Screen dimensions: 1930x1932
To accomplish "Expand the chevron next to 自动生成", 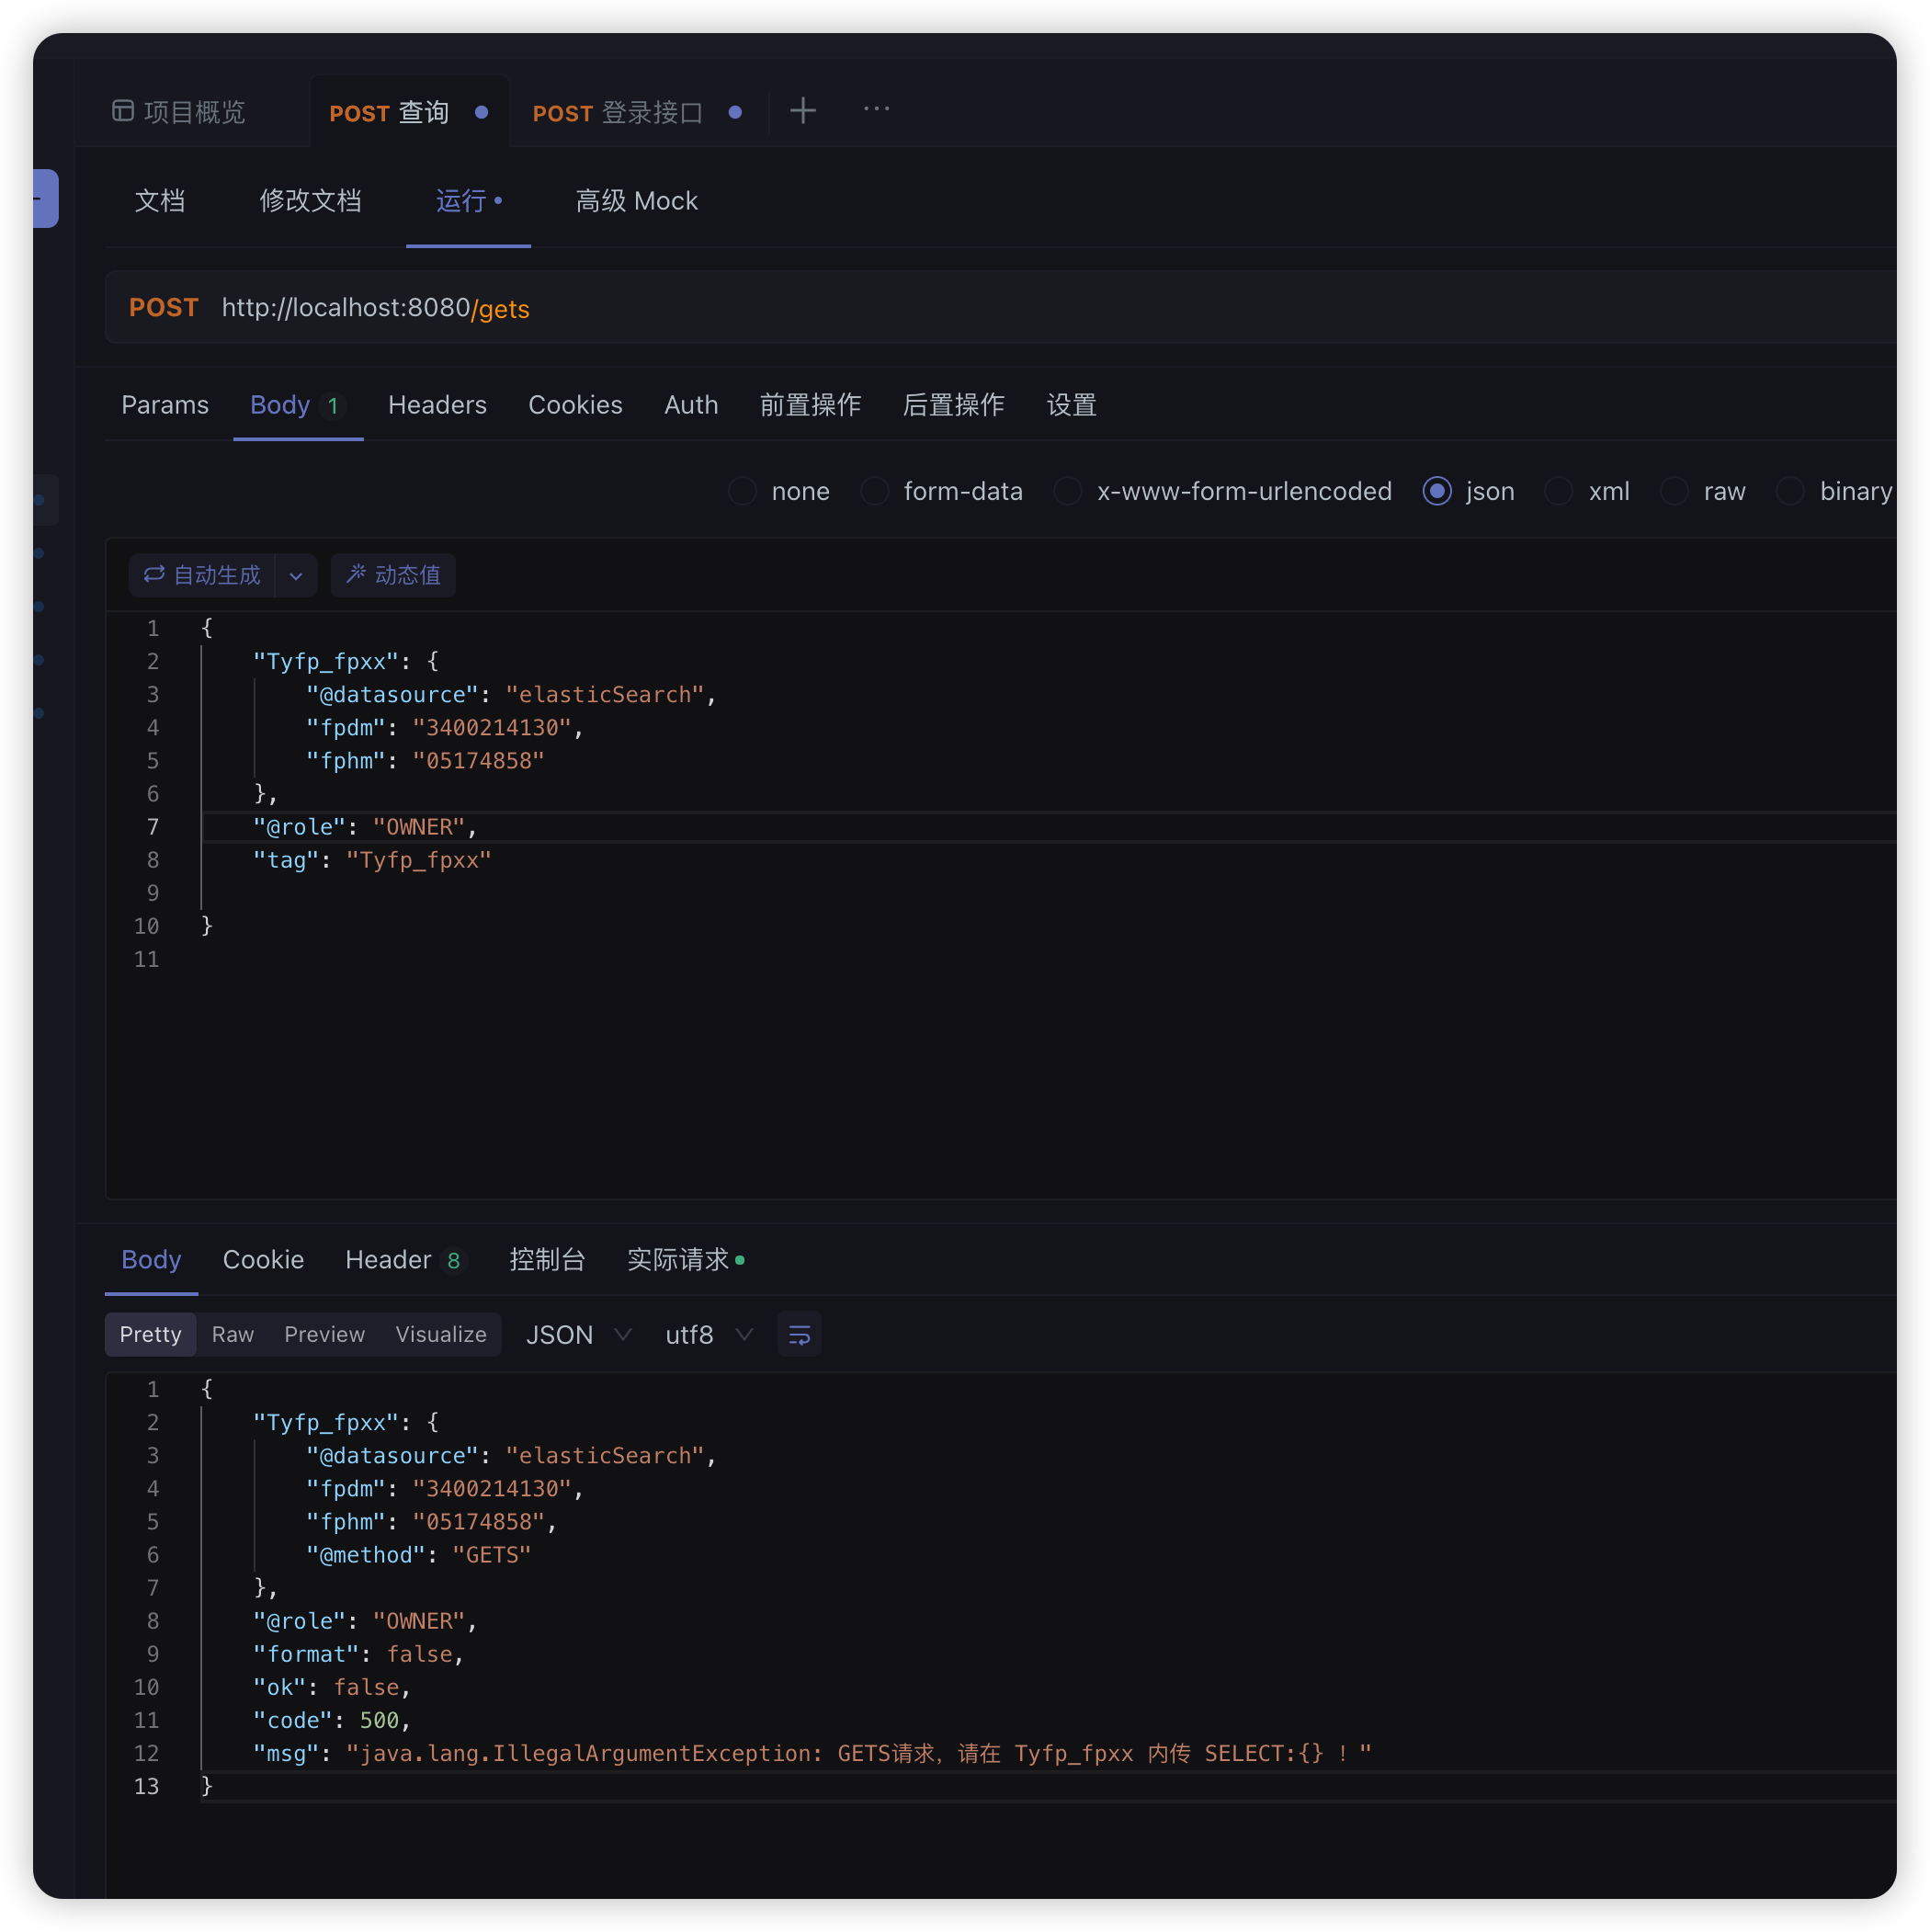I will [296, 575].
